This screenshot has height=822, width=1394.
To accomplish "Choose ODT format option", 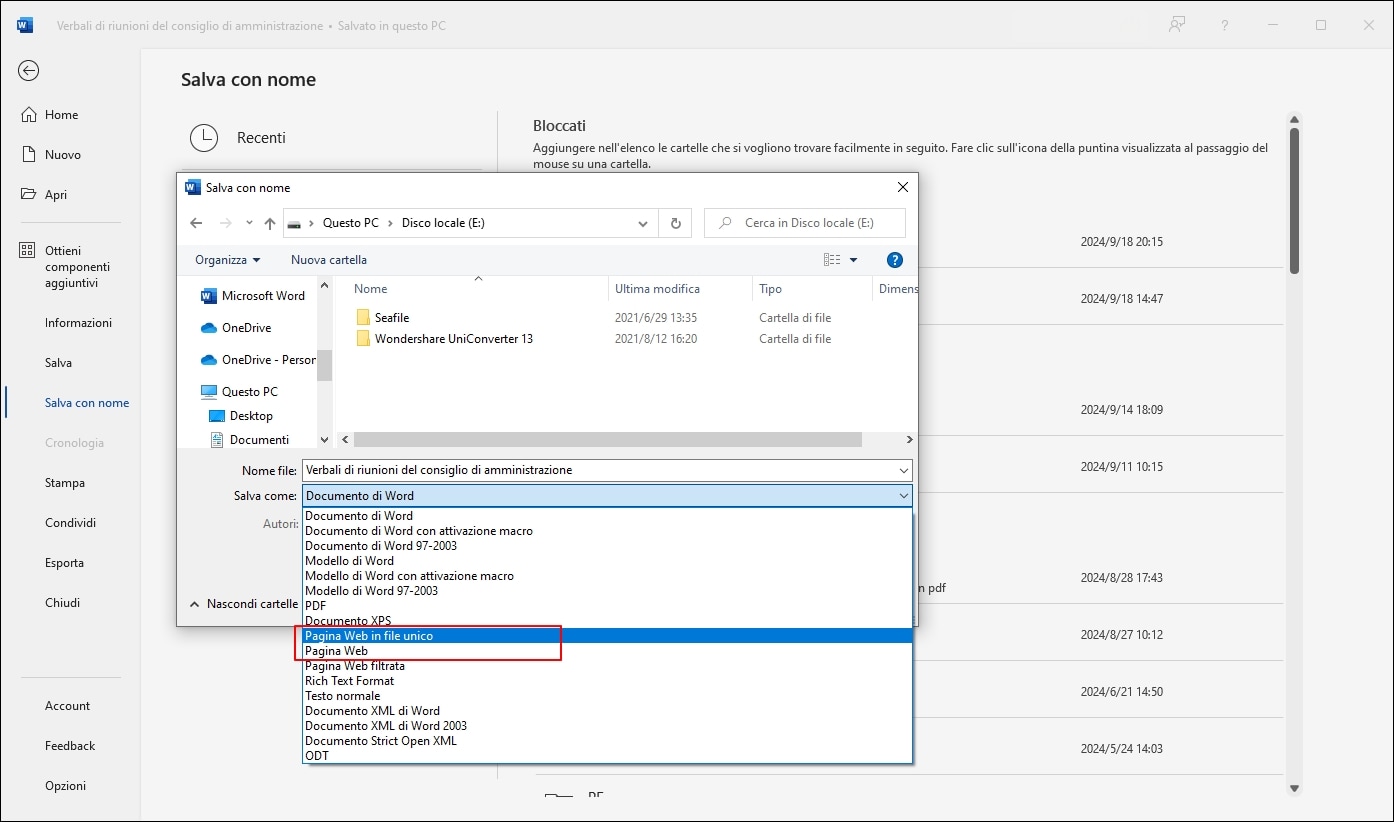I will (x=607, y=756).
